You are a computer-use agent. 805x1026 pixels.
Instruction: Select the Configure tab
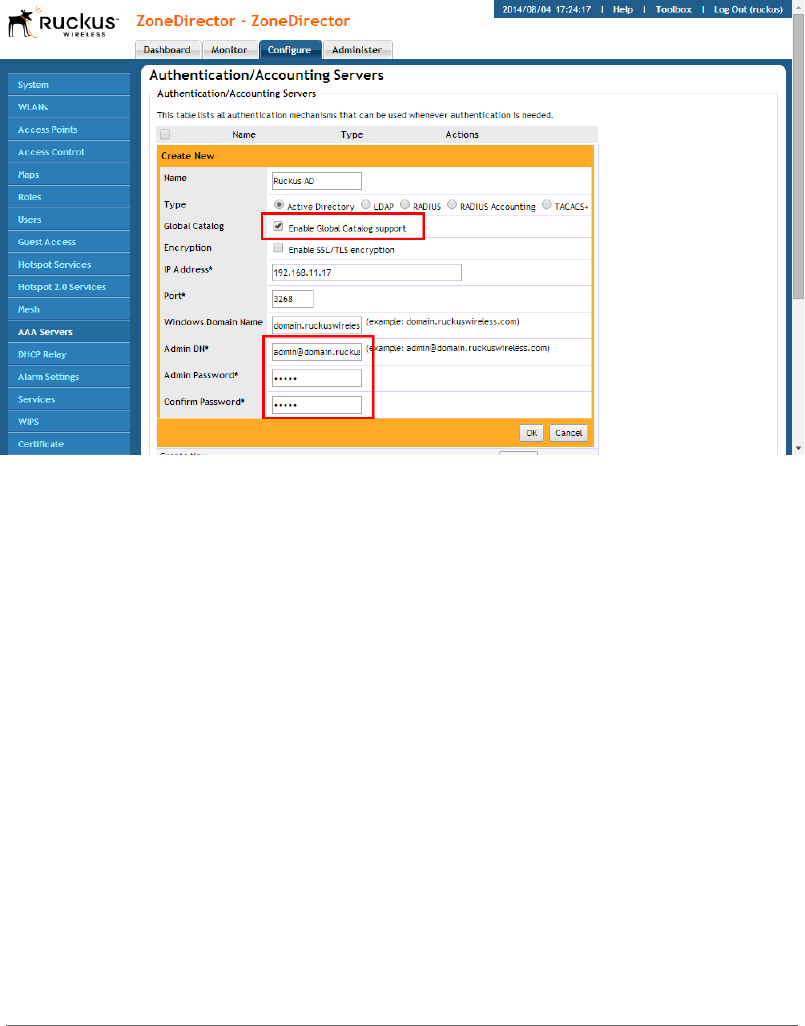tap(290, 50)
